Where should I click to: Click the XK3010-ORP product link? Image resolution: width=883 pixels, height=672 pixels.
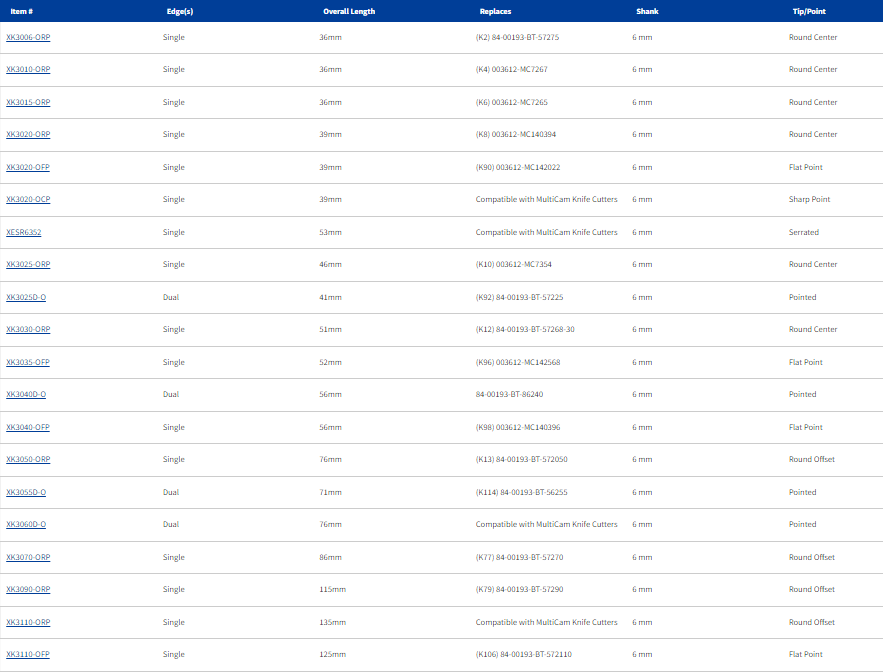pyautogui.click(x=28, y=70)
